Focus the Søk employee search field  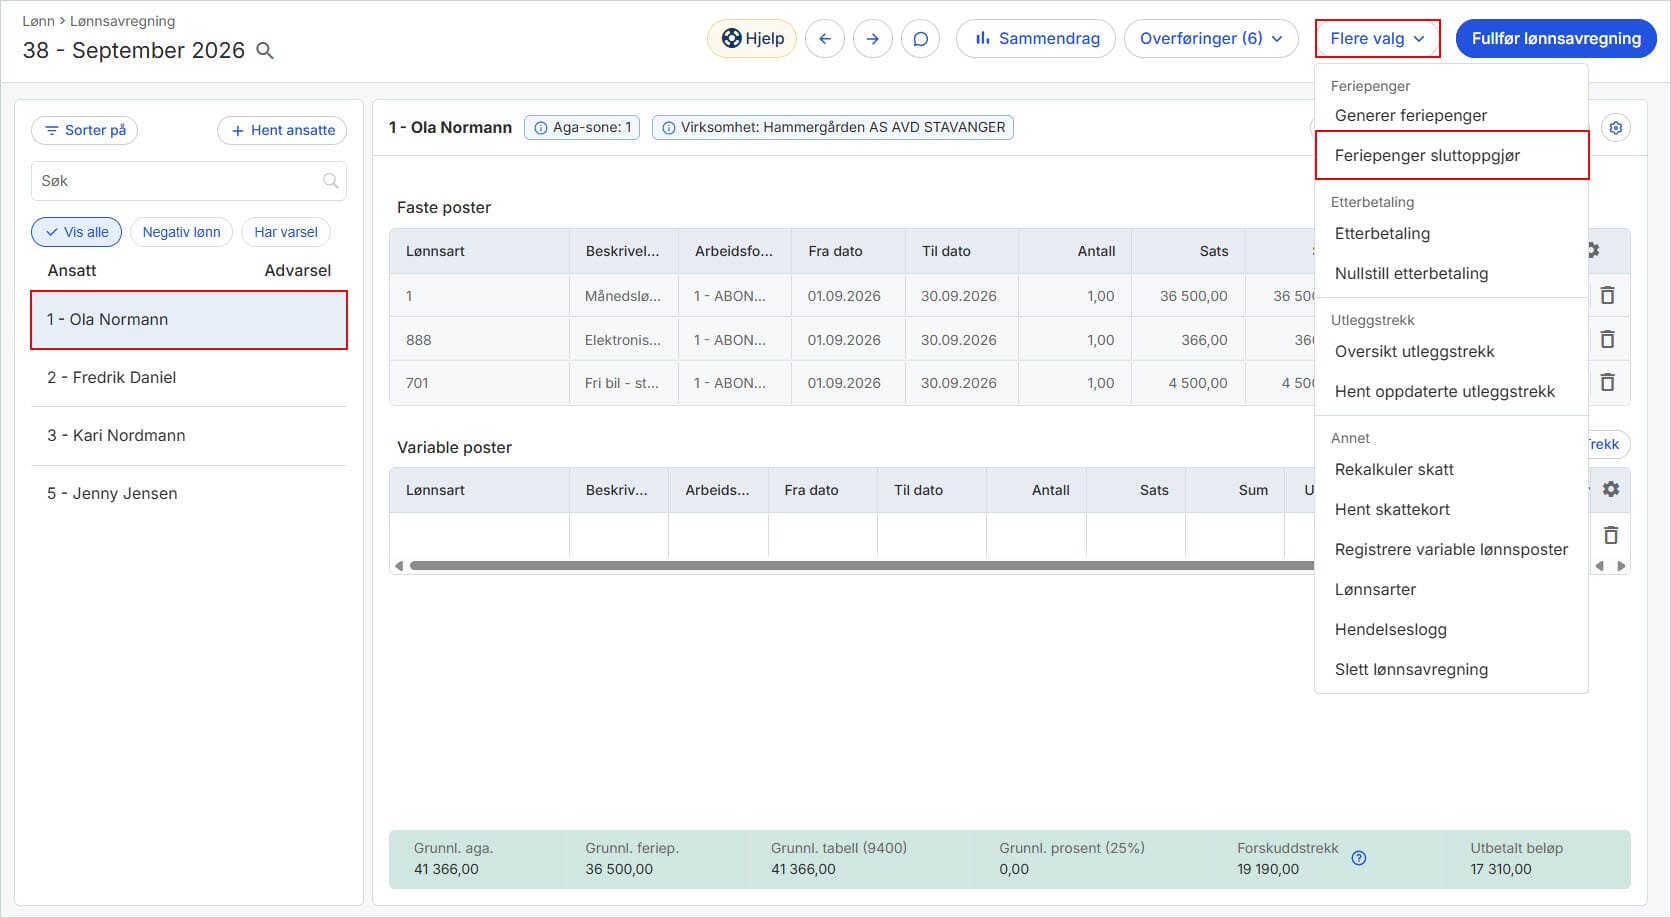(x=189, y=181)
